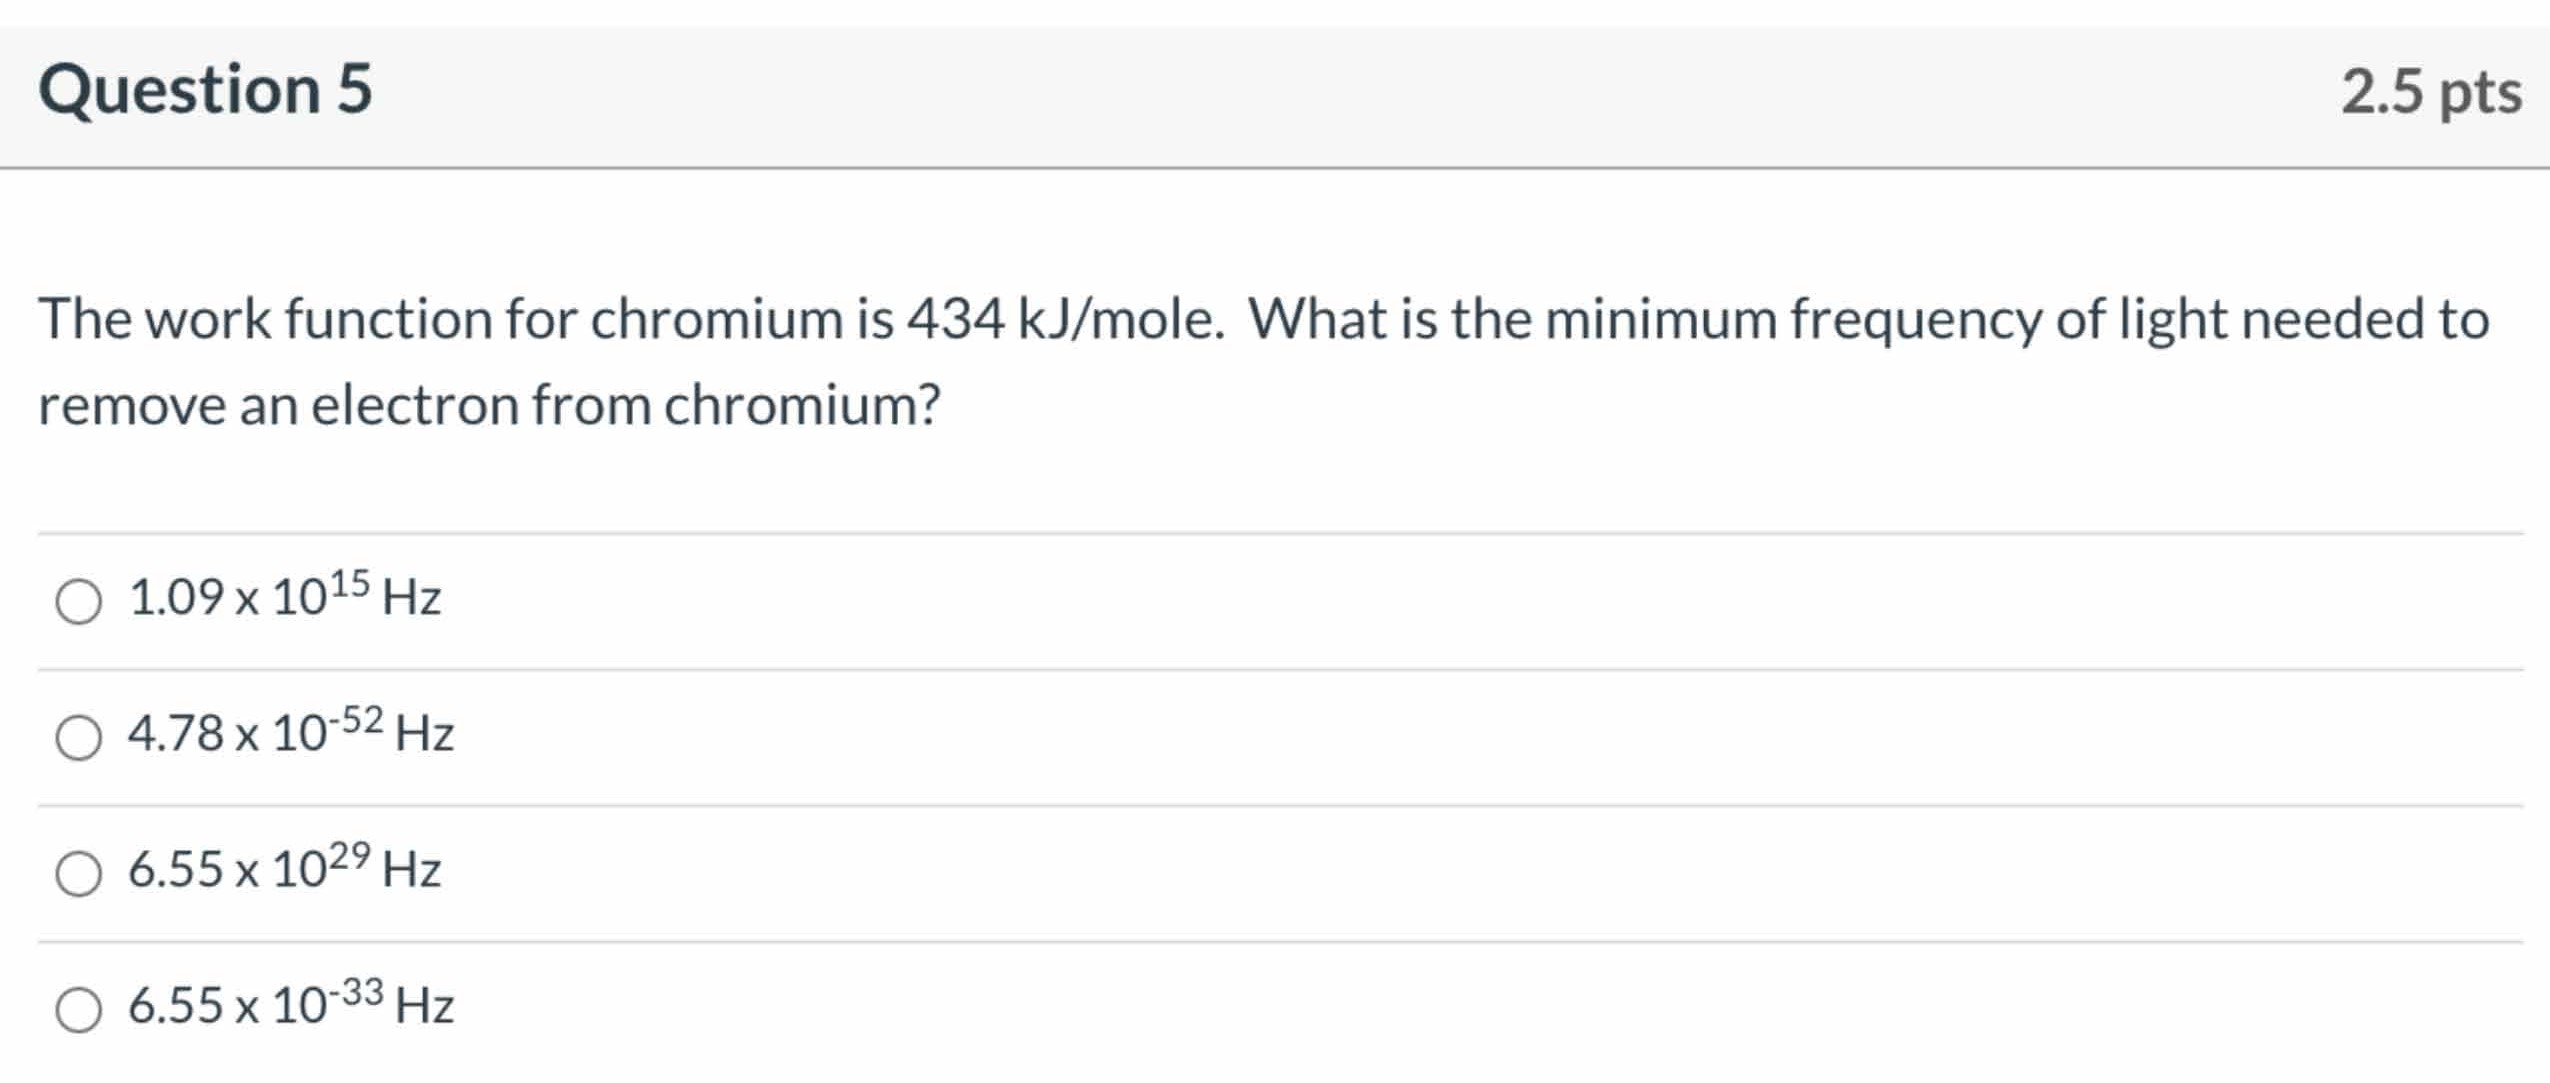Mark the 6.55 x 10^-33 Hz radio button

tap(78, 1010)
